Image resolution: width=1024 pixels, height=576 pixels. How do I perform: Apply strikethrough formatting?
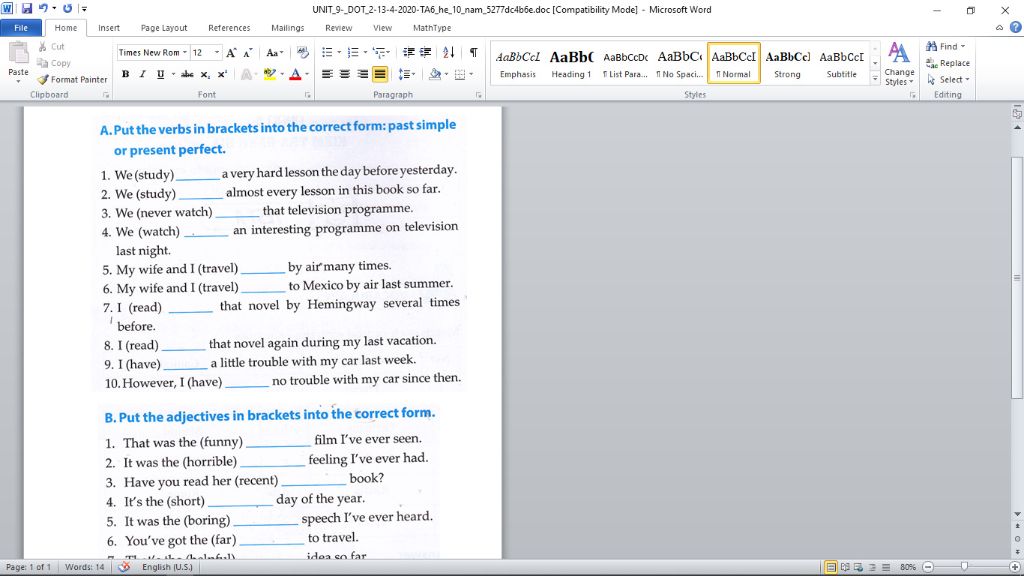[187, 74]
